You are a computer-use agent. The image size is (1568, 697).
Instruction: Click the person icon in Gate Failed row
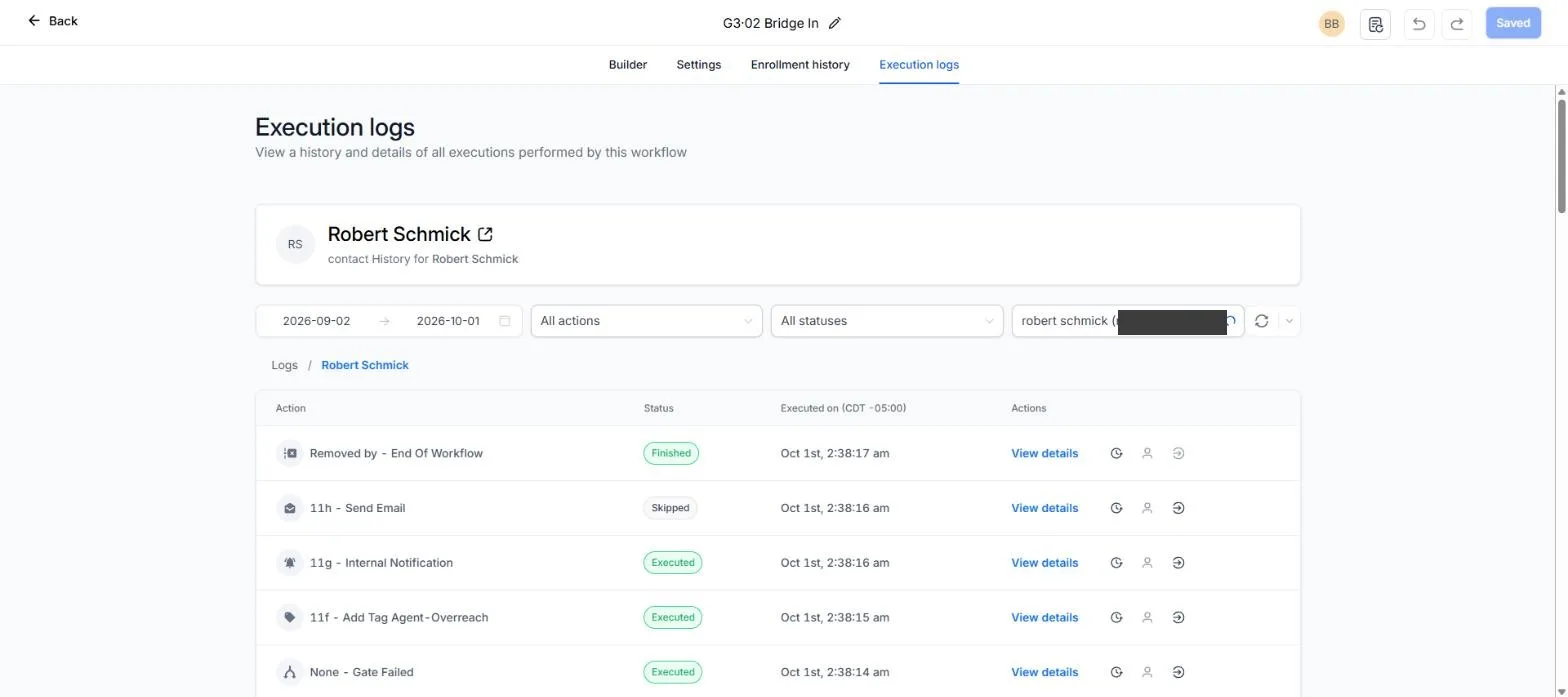tap(1147, 672)
